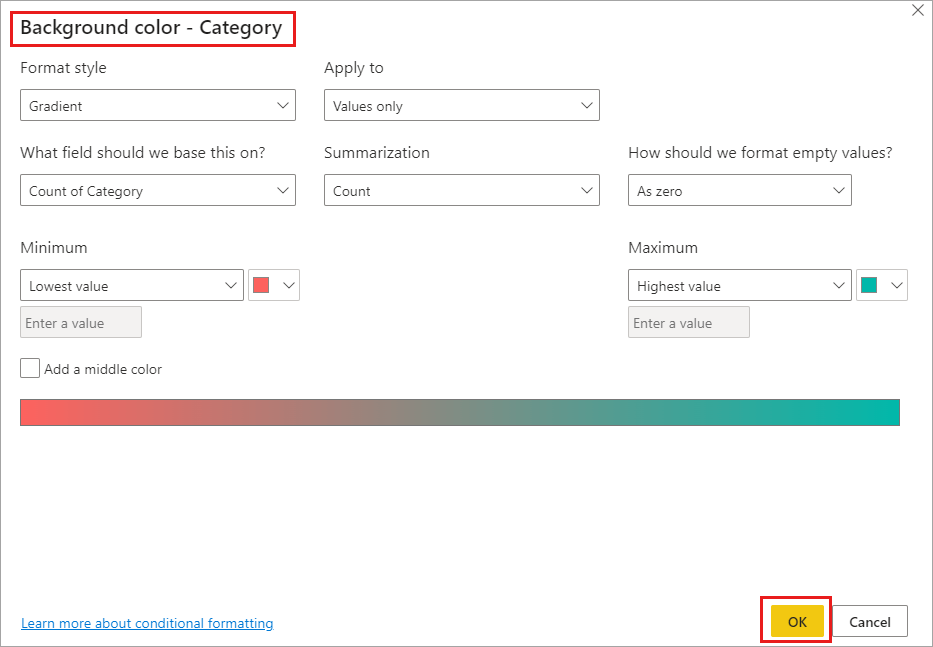Expand the Apply to dropdown
This screenshot has height=647, width=933.
pyautogui.click(x=461, y=106)
